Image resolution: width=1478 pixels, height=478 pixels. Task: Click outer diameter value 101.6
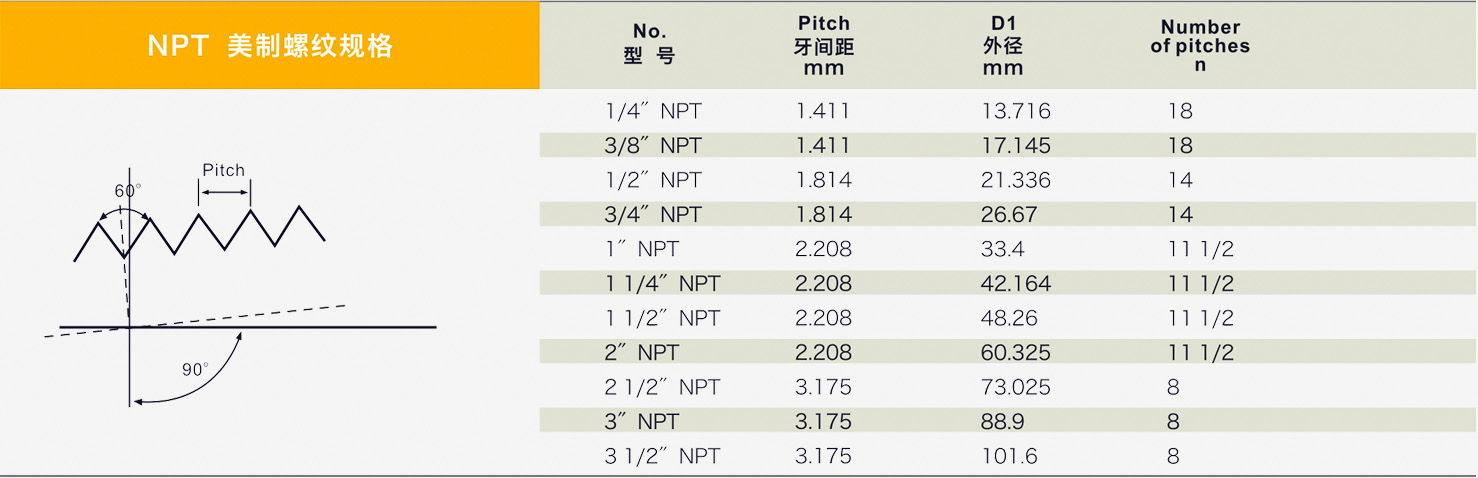point(1009,457)
